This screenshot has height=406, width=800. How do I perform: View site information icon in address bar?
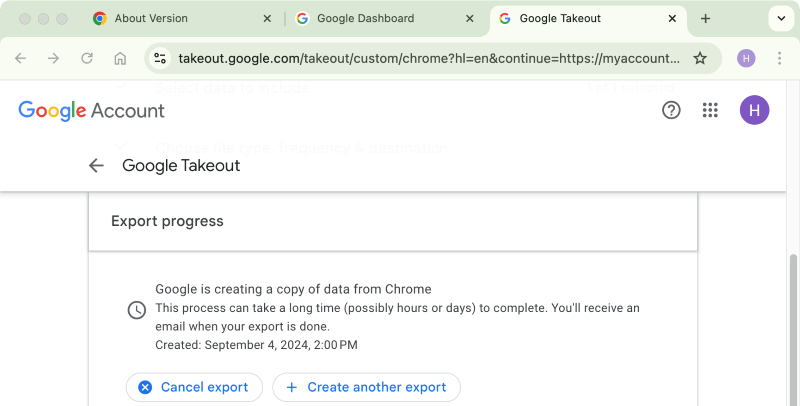tap(160, 58)
